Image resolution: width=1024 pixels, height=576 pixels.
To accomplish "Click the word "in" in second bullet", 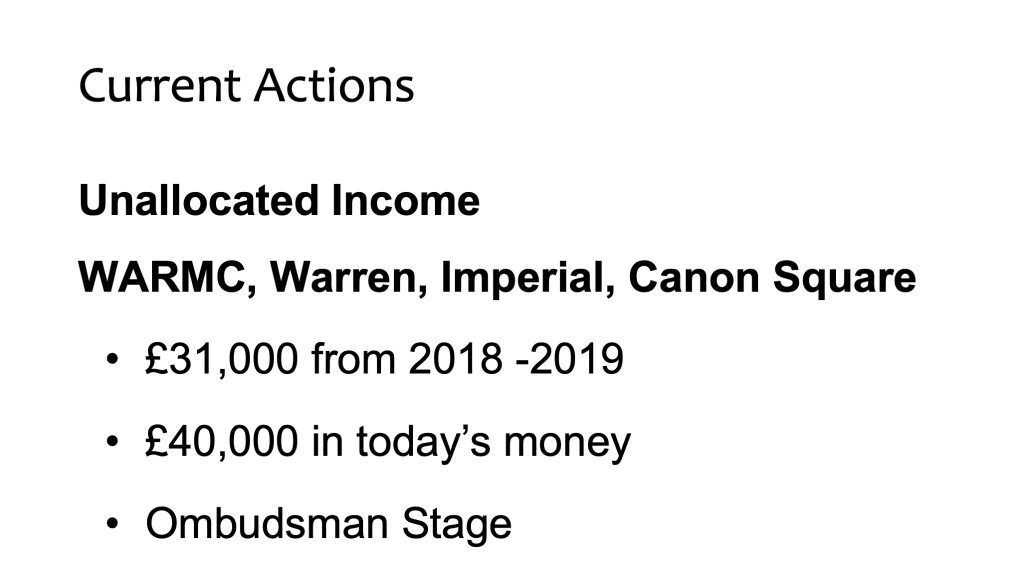I will [x=324, y=442].
